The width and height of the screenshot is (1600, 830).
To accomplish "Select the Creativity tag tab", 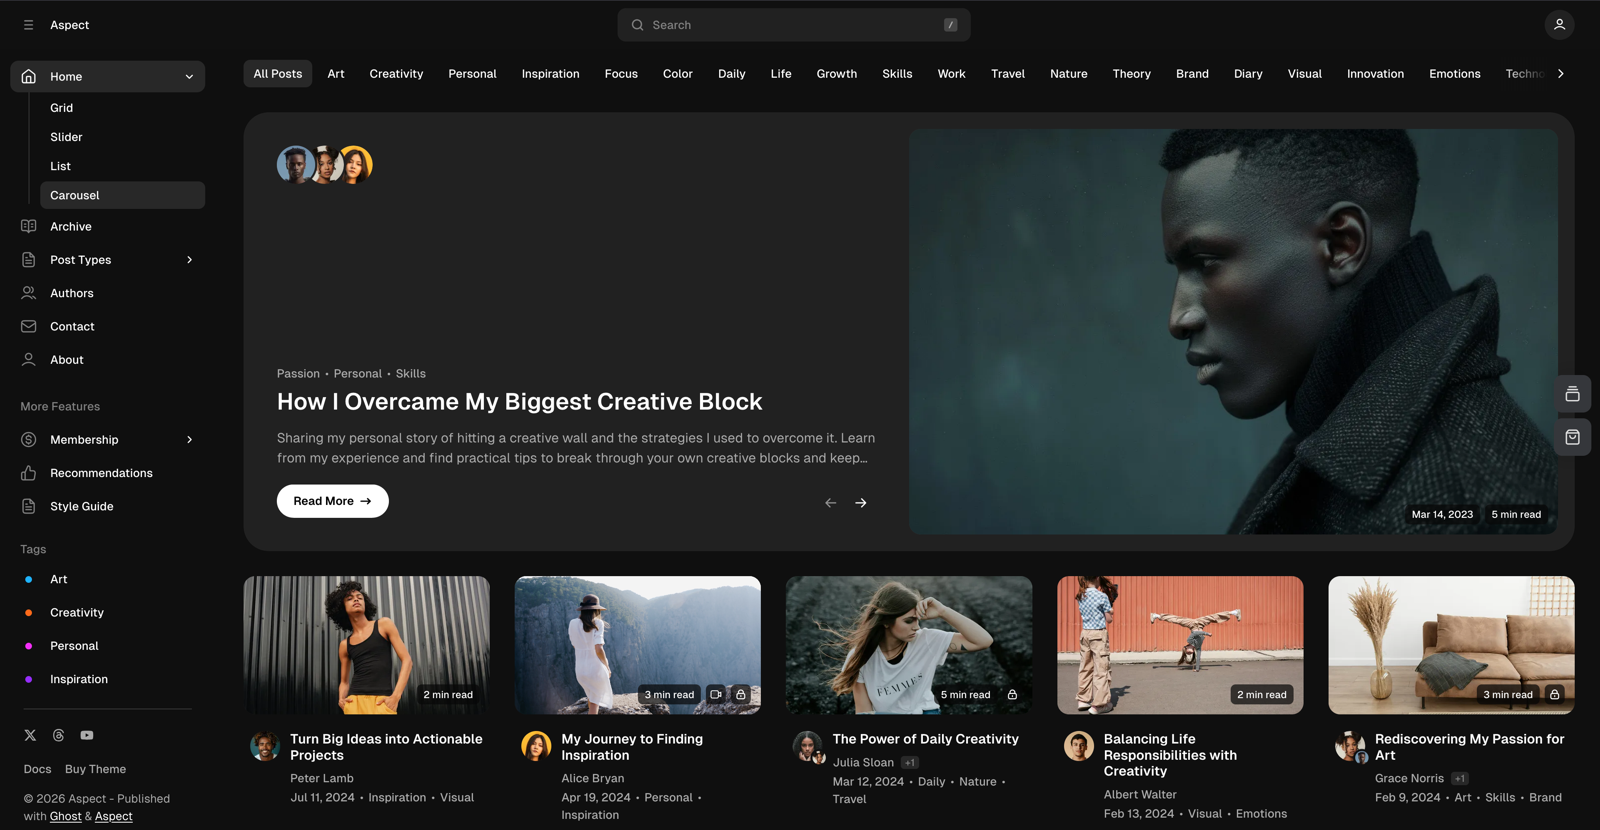I will (396, 74).
